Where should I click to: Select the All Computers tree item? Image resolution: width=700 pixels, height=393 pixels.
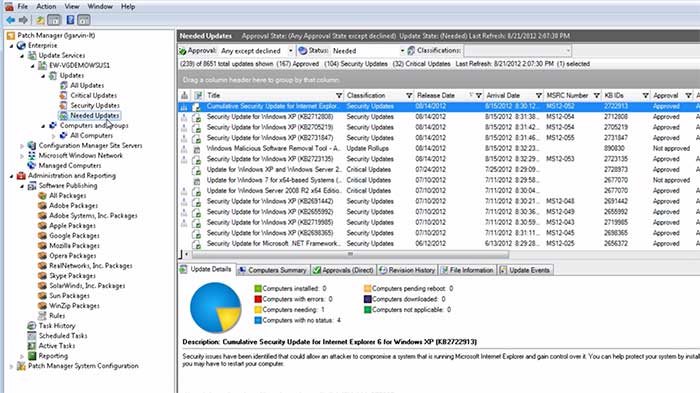(x=92, y=135)
